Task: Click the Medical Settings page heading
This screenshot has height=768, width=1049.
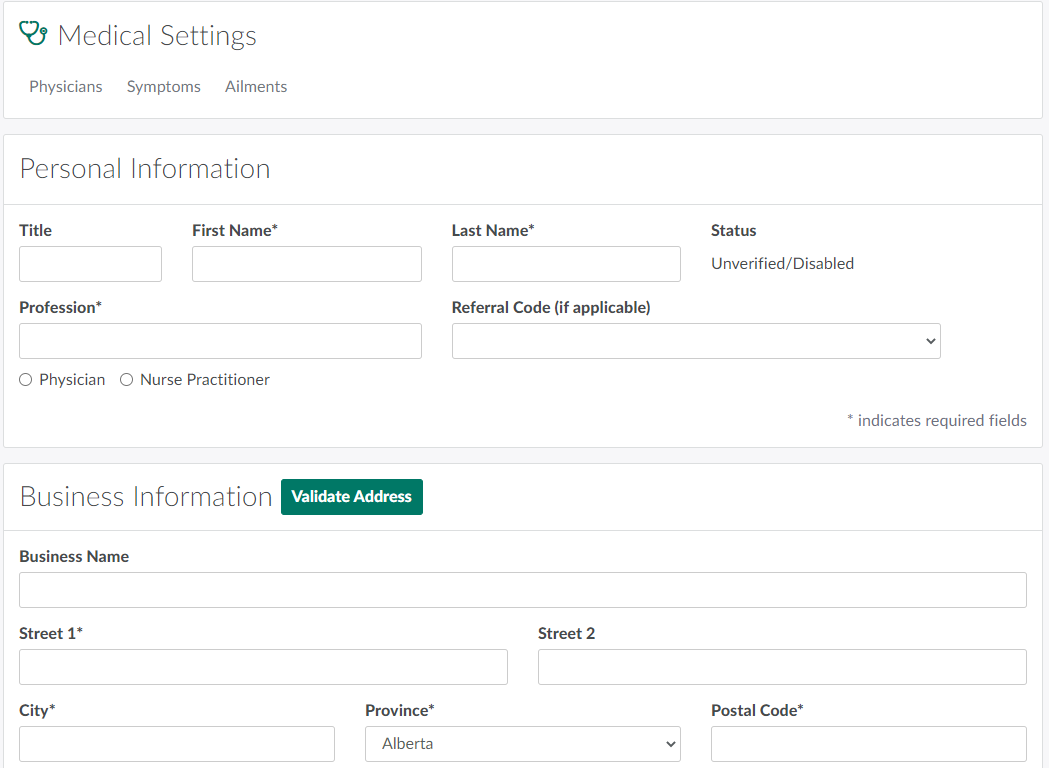Action: tap(157, 36)
